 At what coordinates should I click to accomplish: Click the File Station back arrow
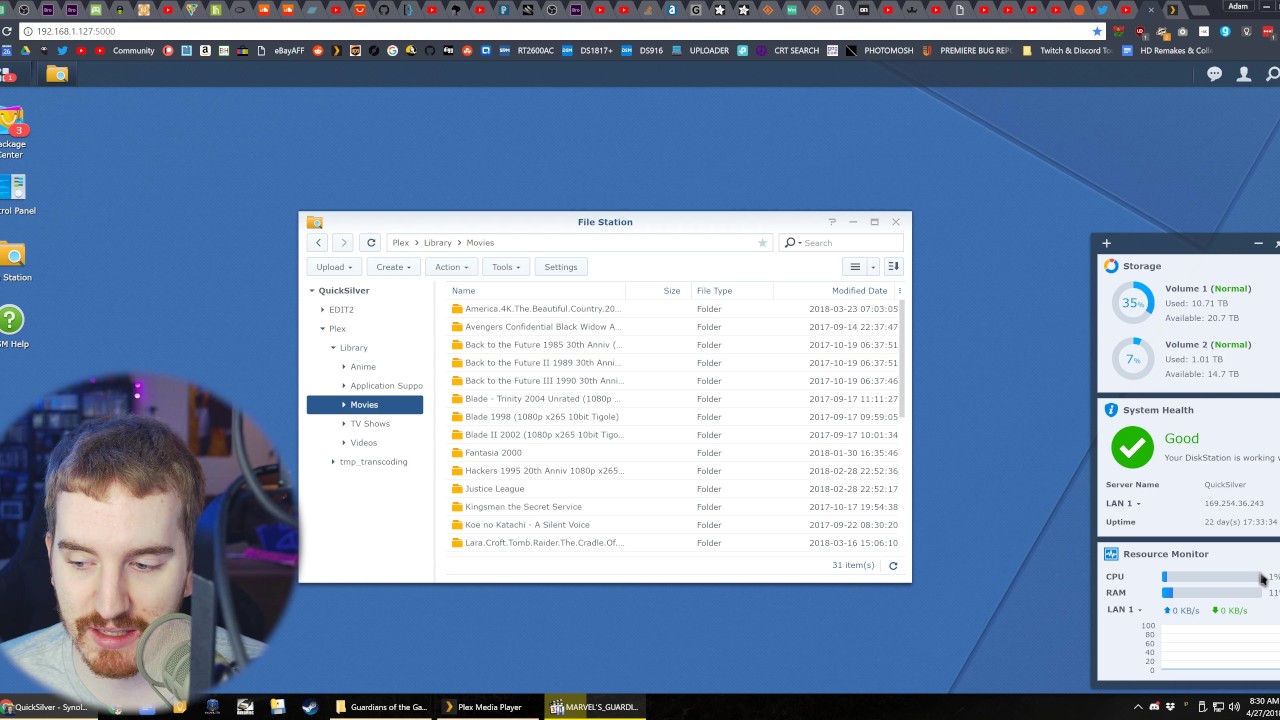point(318,242)
